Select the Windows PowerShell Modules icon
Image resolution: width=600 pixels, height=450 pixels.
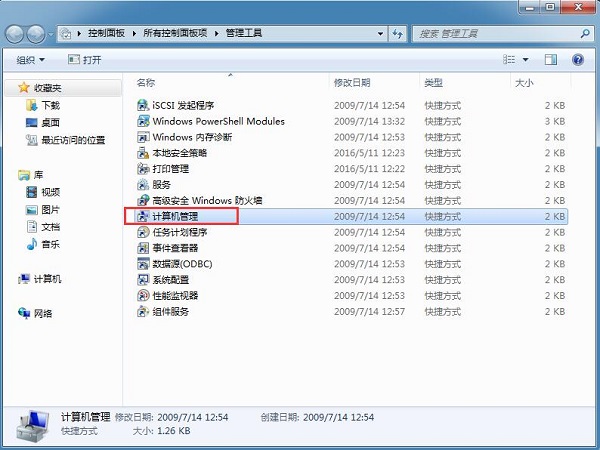[x=144, y=121]
